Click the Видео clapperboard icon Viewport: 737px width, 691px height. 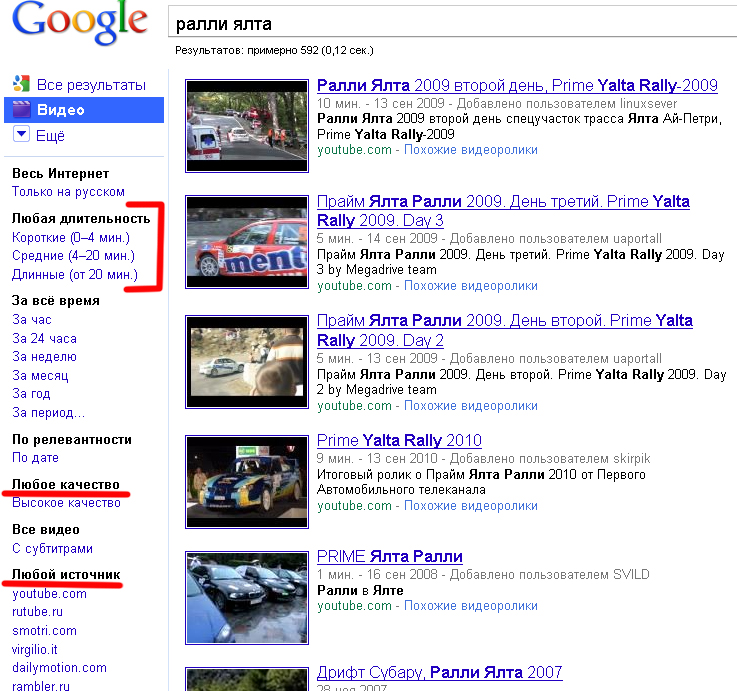point(21,110)
